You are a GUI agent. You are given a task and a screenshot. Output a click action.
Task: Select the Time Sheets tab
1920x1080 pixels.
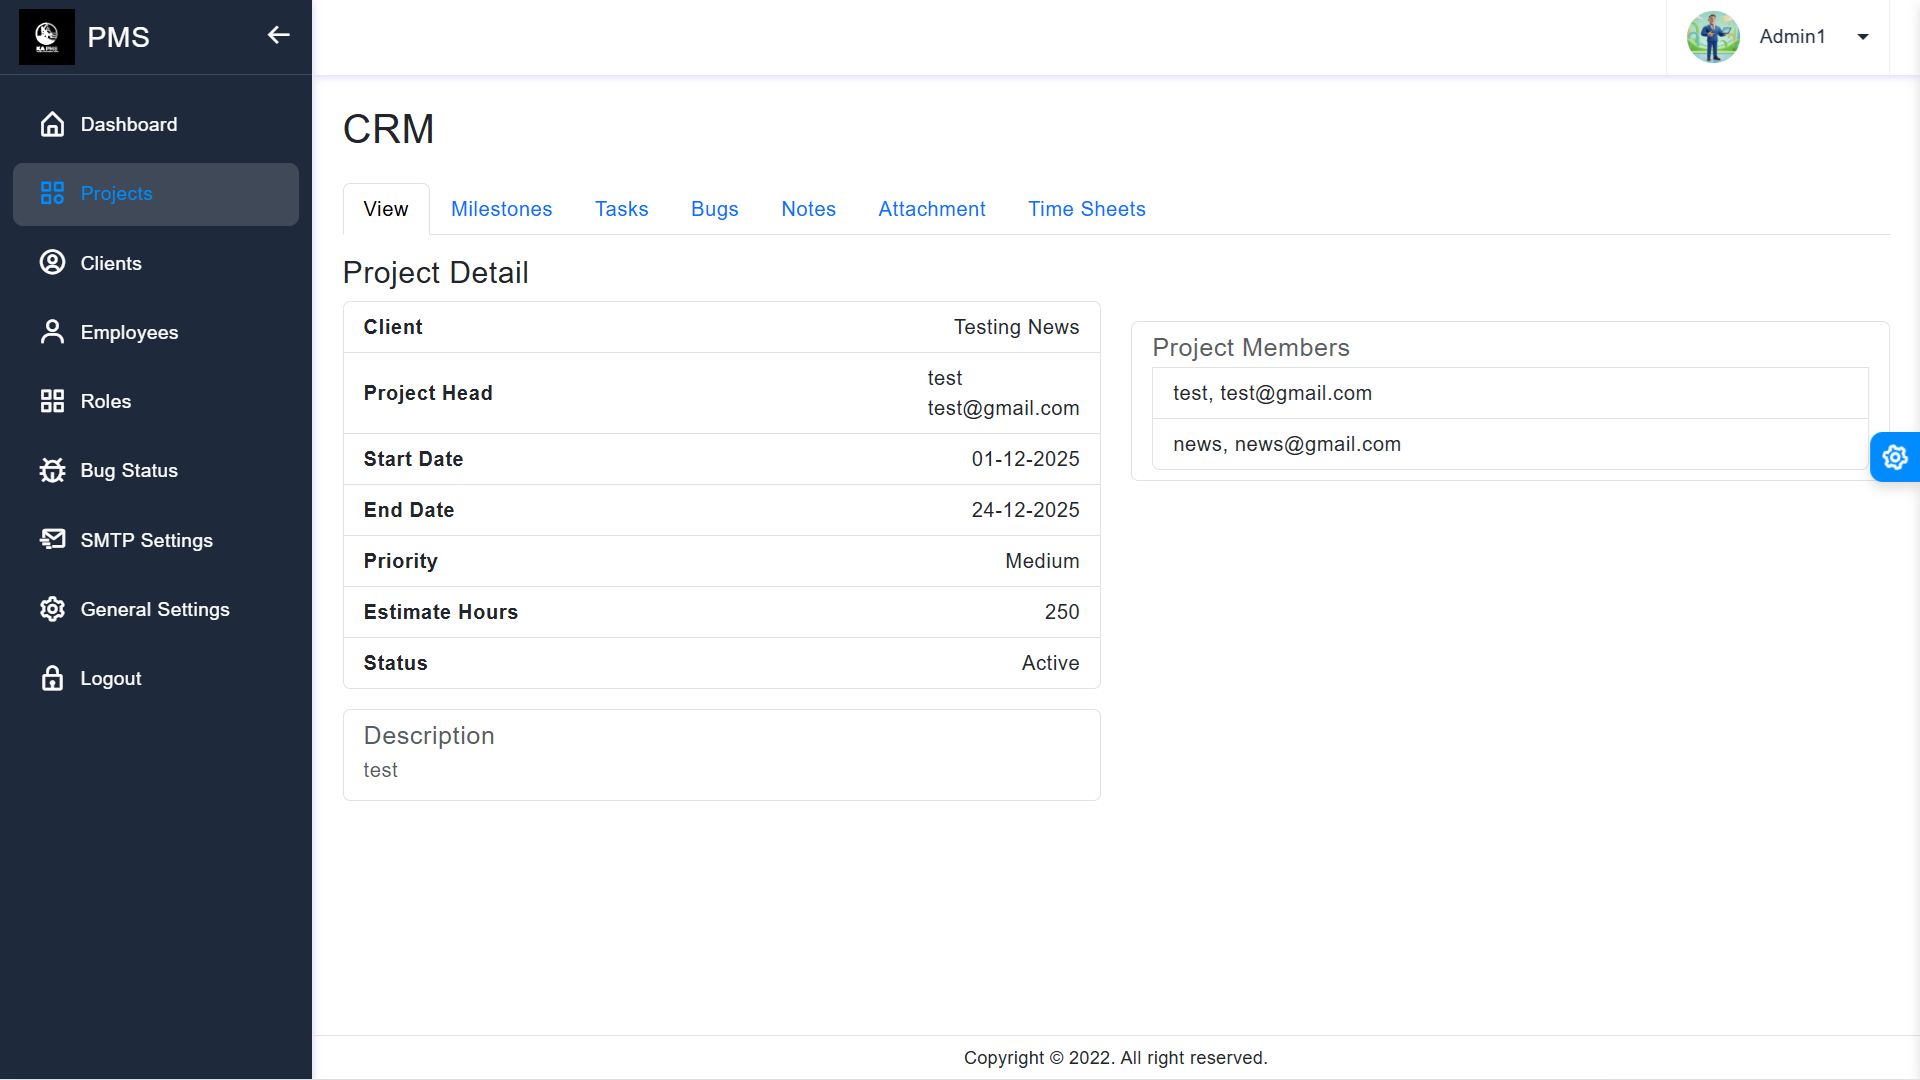pyautogui.click(x=1086, y=209)
